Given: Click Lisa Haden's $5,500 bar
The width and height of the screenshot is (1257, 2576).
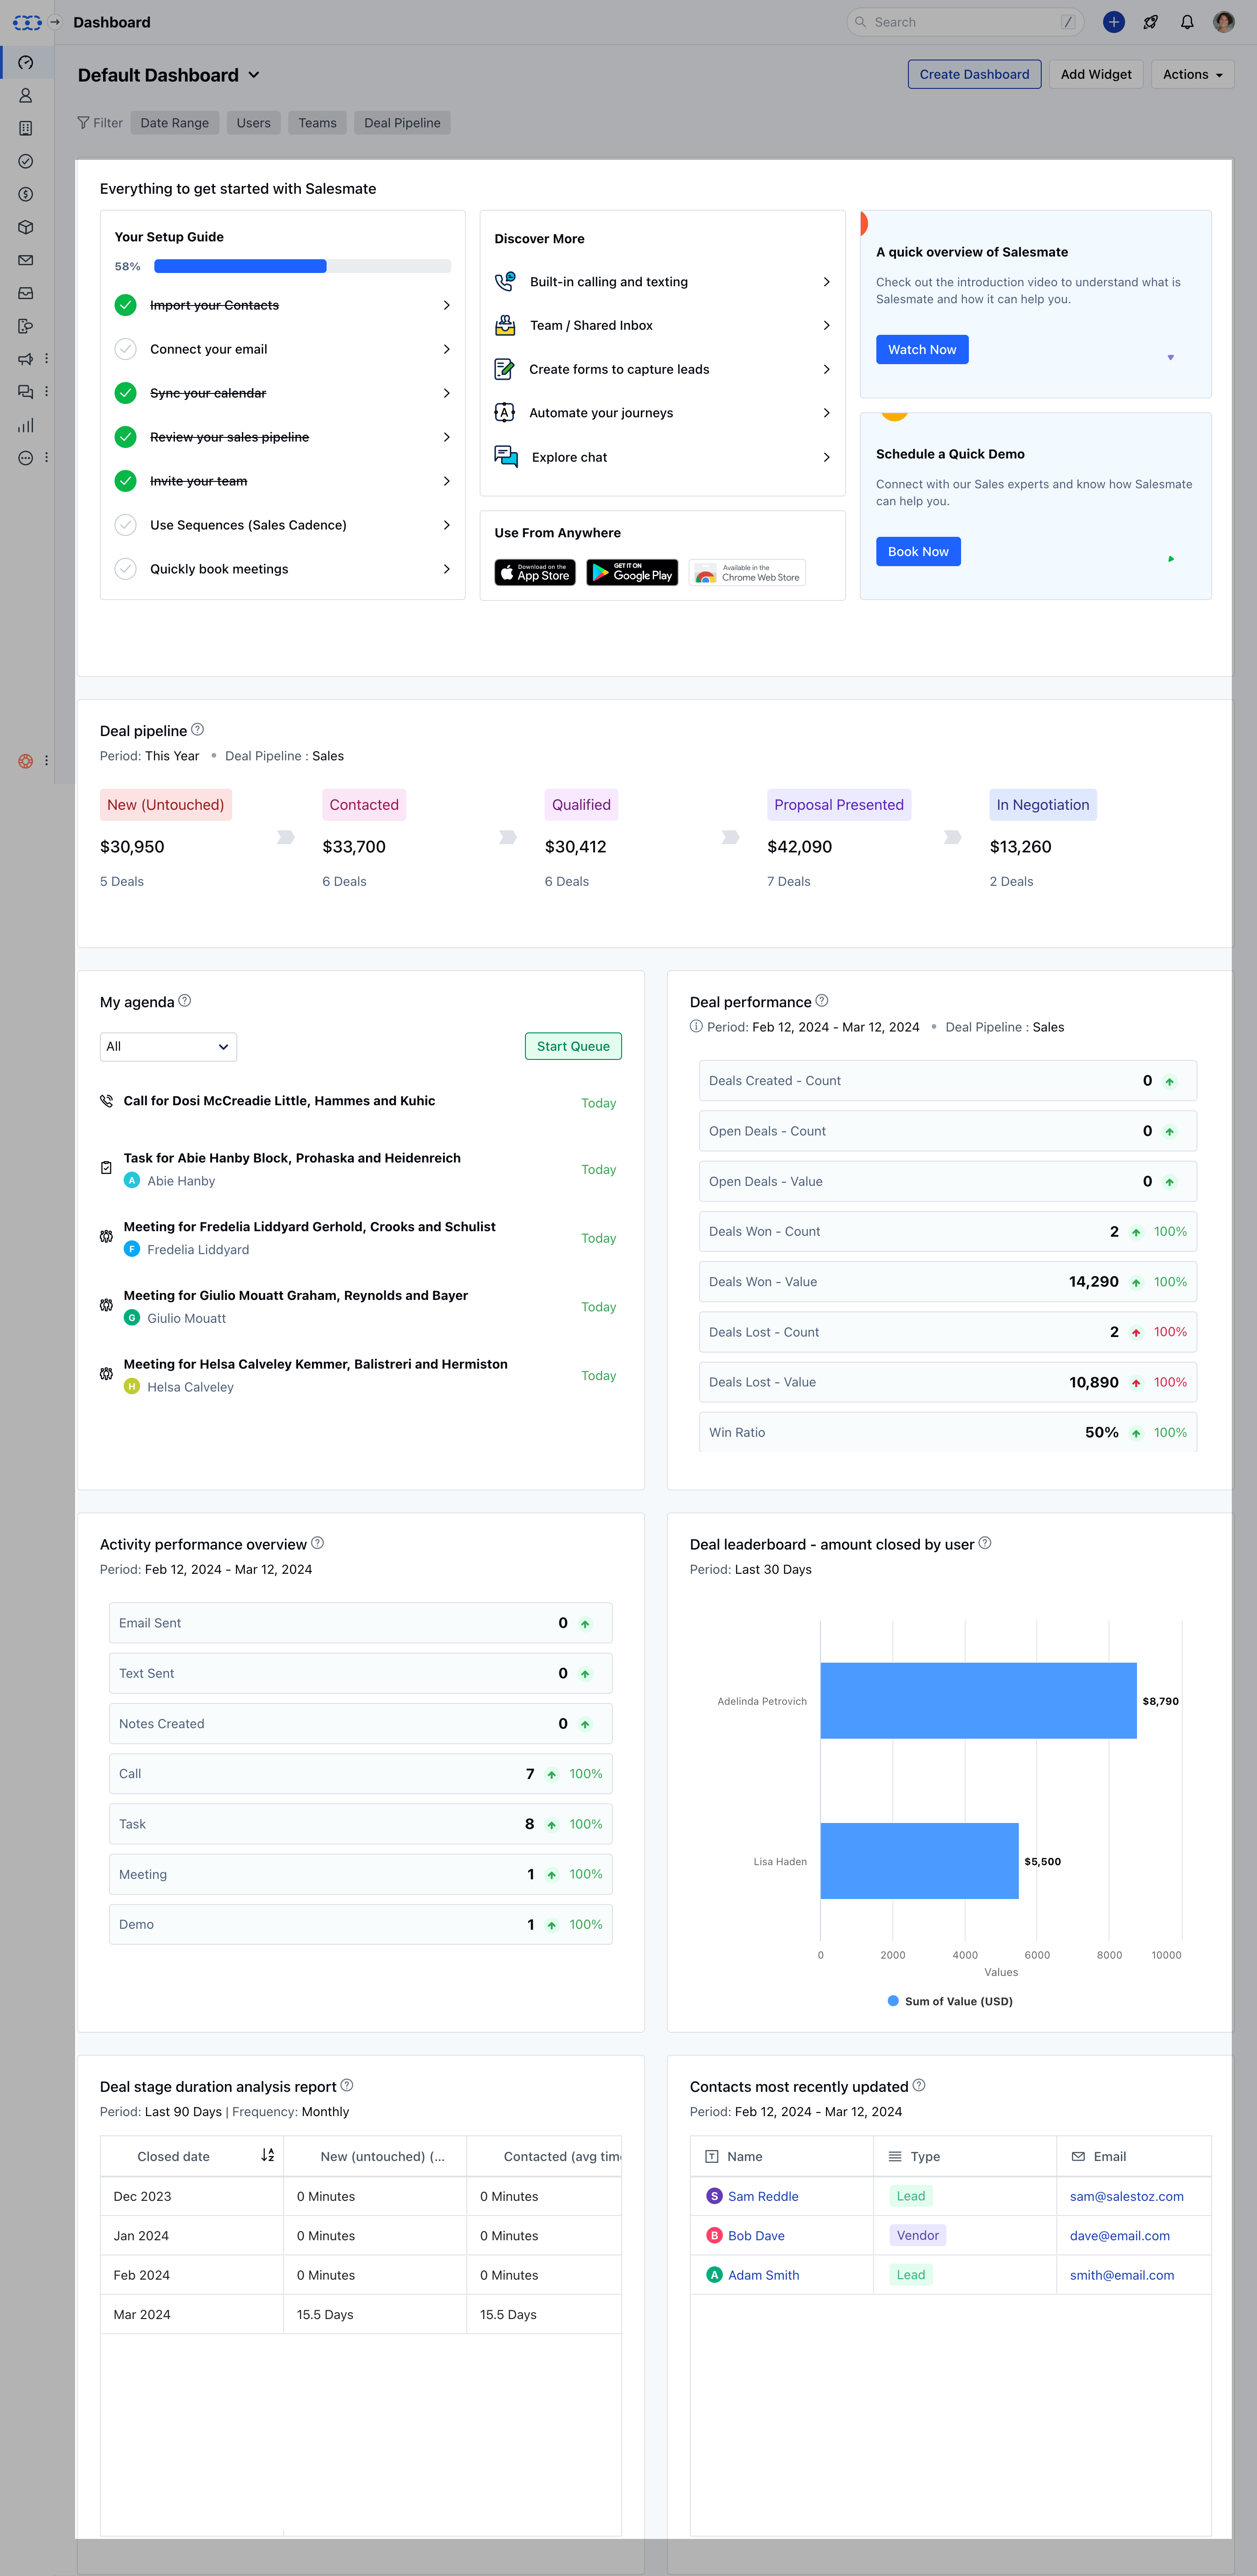Looking at the screenshot, I should (x=919, y=1861).
